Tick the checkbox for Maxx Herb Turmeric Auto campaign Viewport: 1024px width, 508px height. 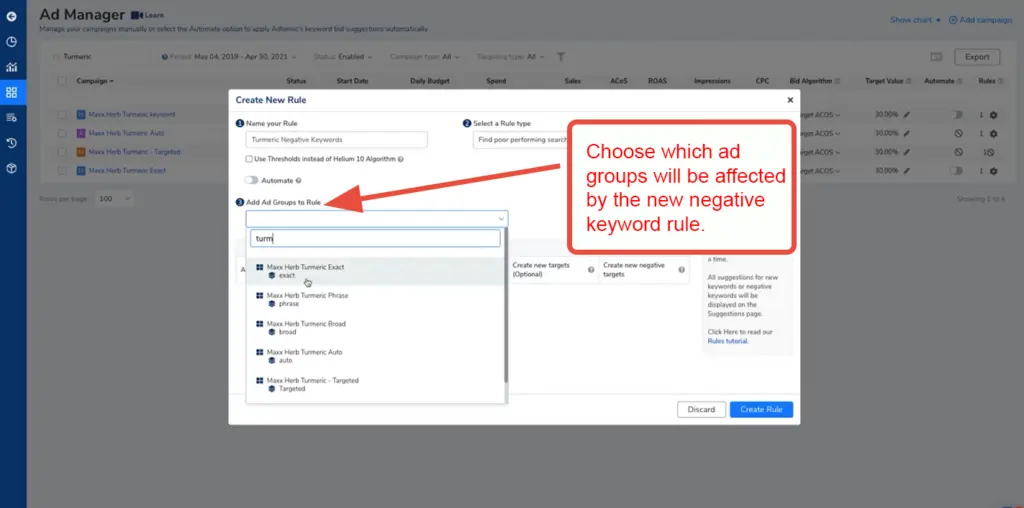pos(62,133)
